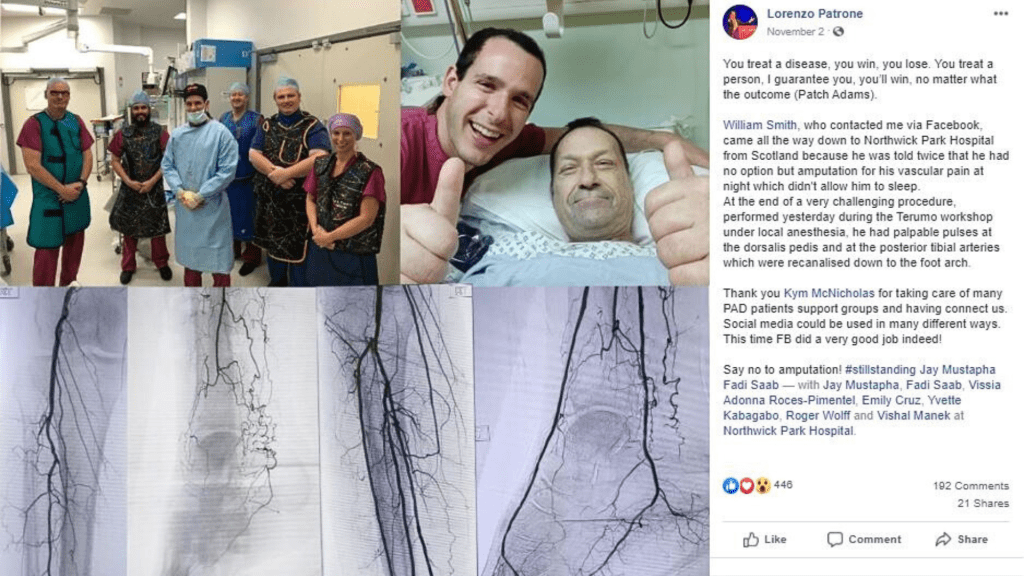Open the rightmost foot angiogram image
This screenshot has width=1024, height=576.
pos(591,432)
